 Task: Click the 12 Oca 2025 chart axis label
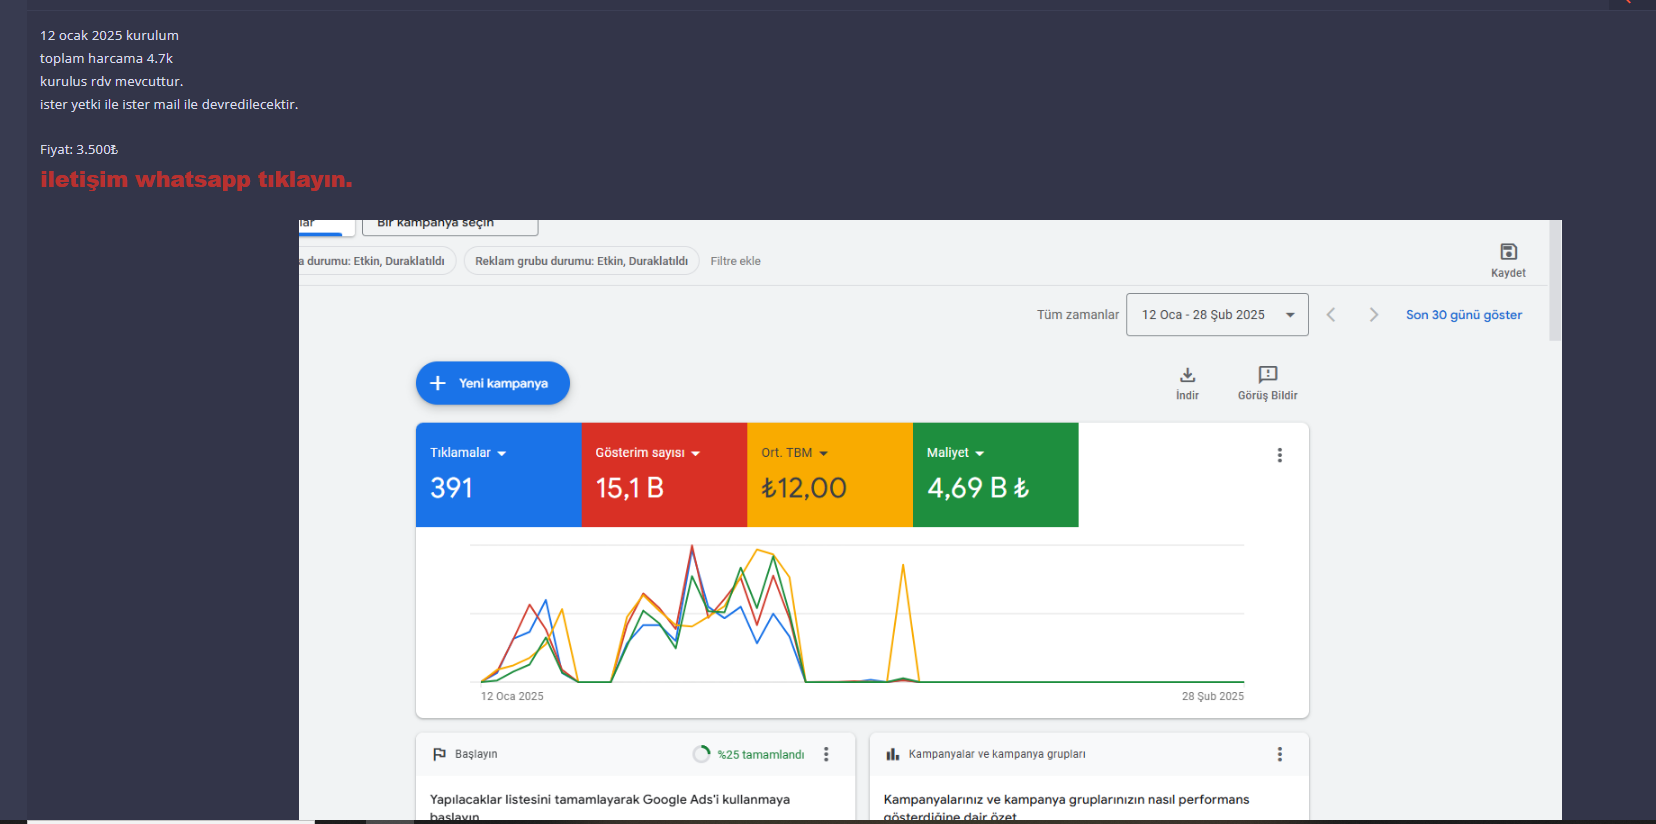(x=512, y=696)
